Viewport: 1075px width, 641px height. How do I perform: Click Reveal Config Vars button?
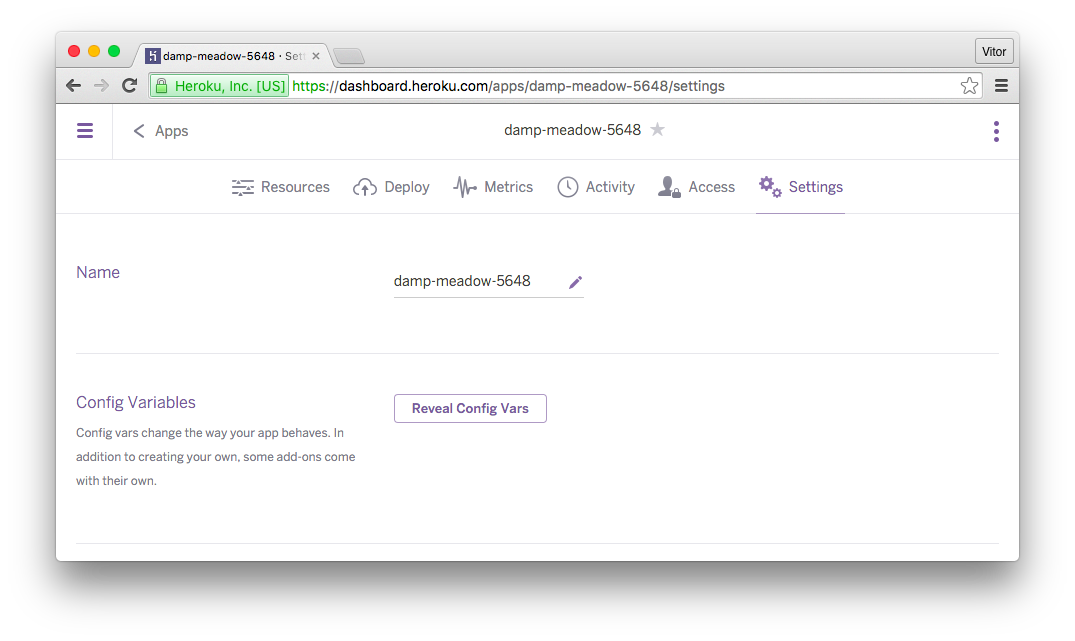[470, 409]
